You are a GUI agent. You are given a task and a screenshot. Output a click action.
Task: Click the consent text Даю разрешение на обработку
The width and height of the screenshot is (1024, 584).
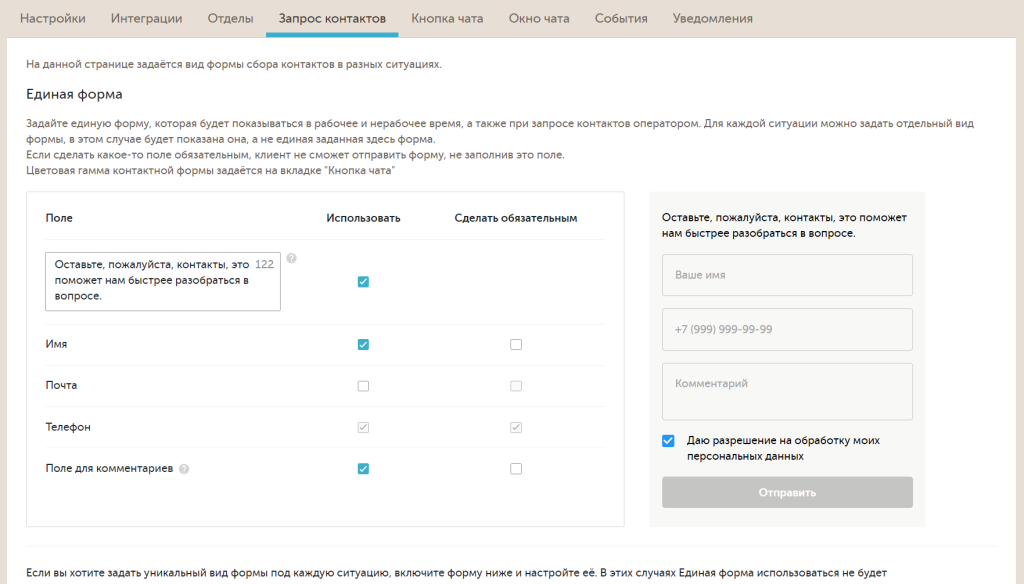783,448
